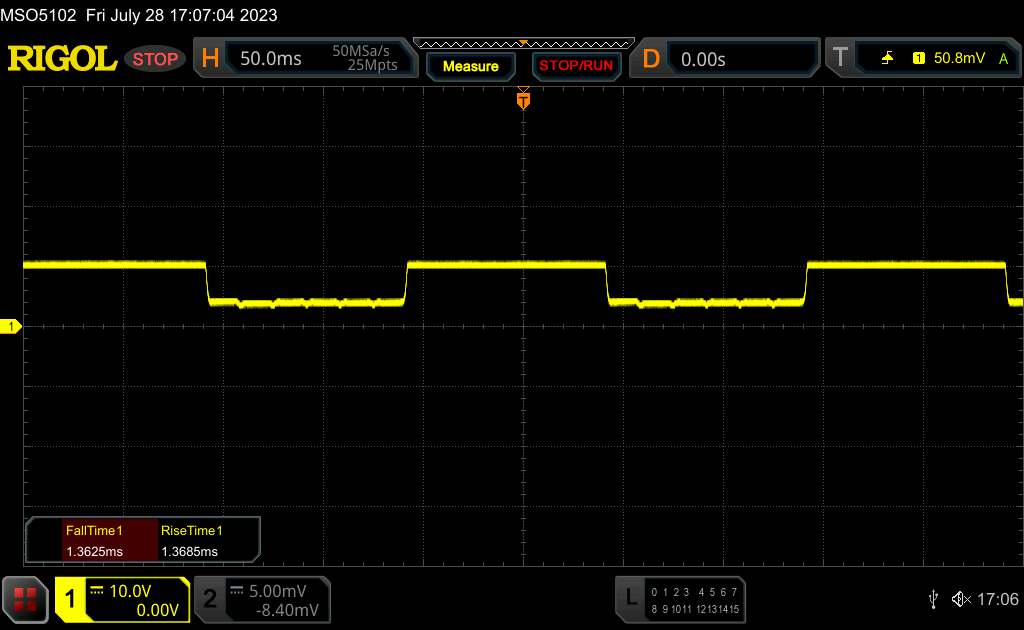Select the FallTime1 measurement item
The image size is (1024, 630).
pyautogui.click(x=93, y=541)
